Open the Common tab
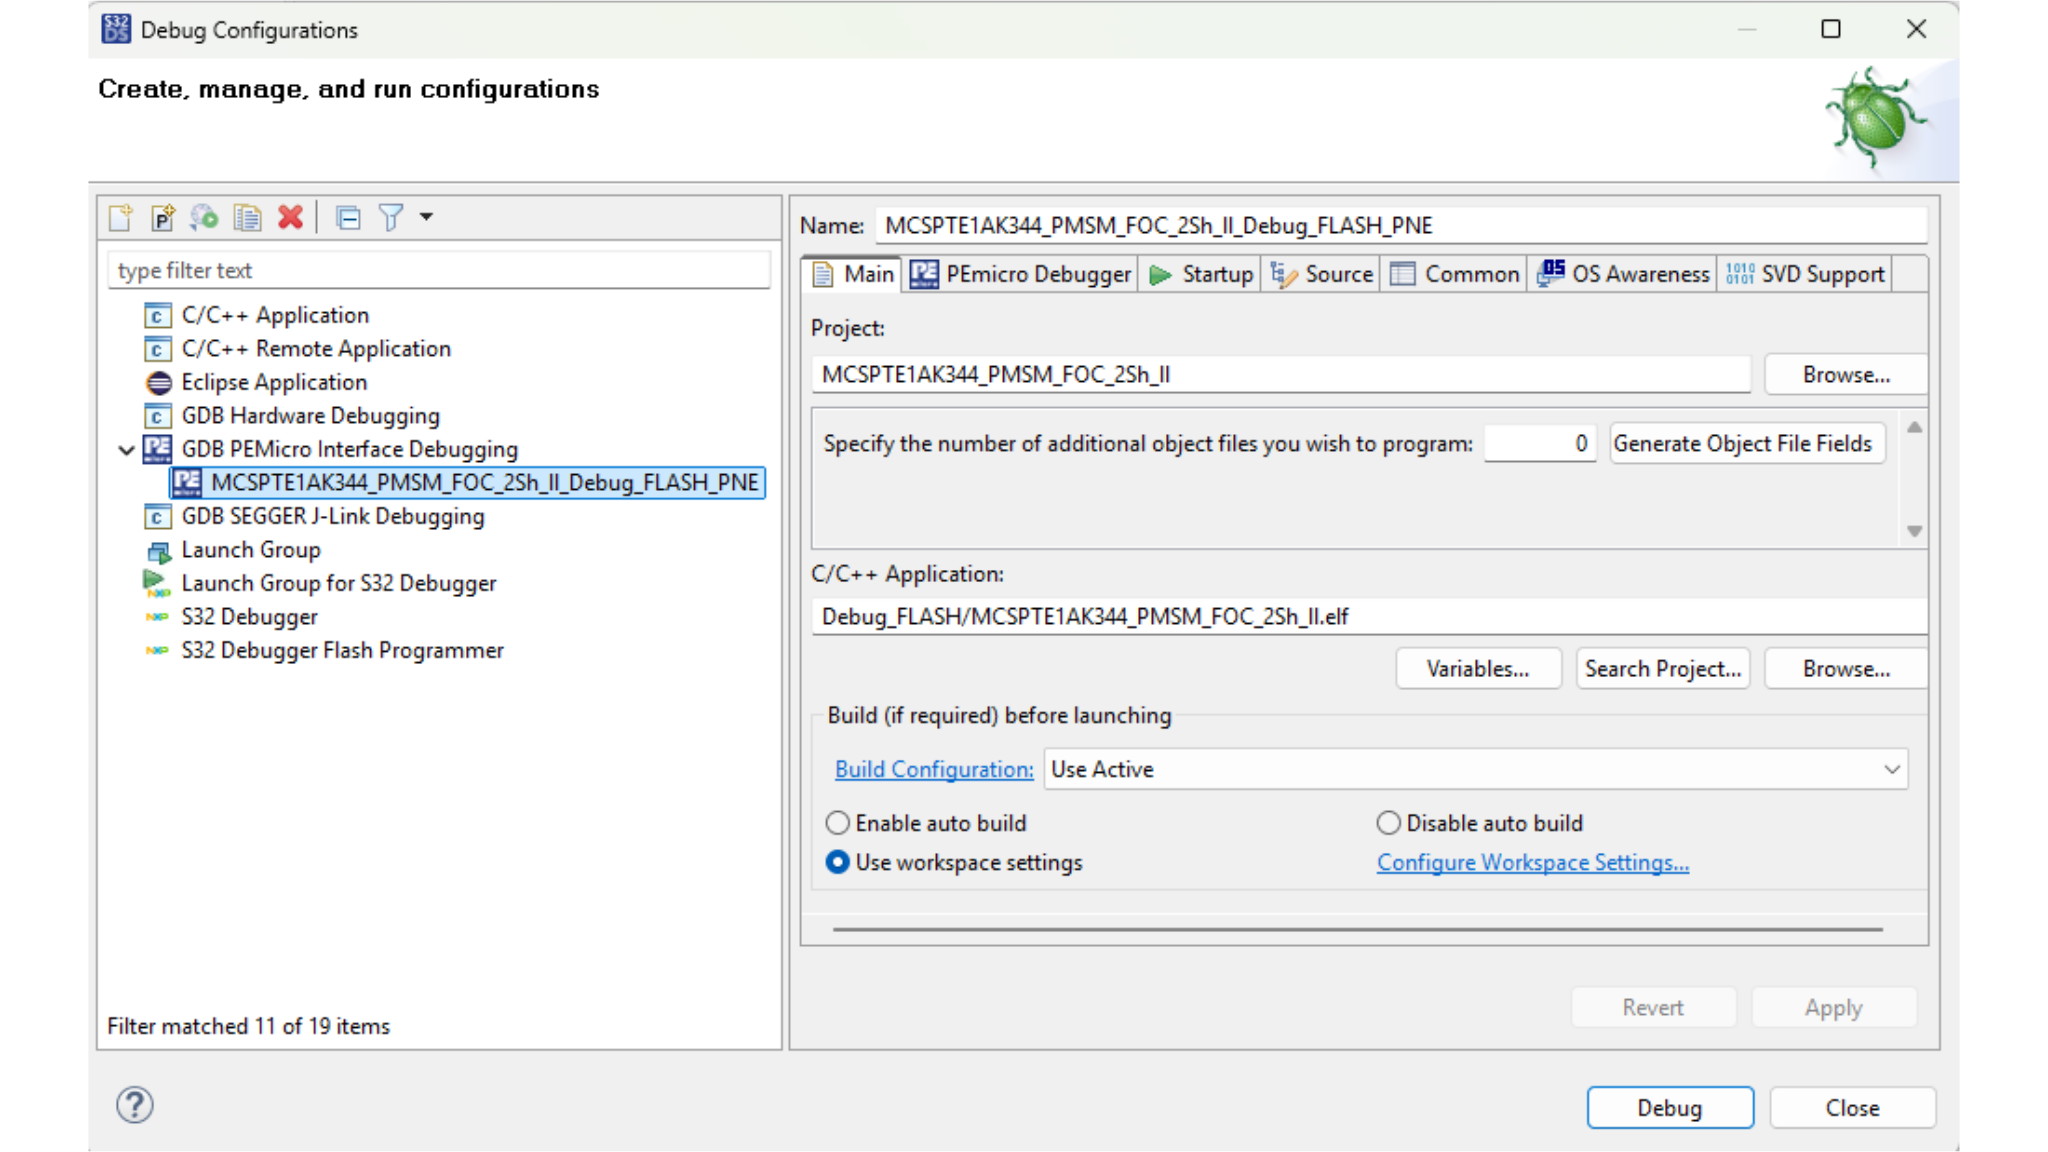Viewport: 2048px width, 1152px height. point(1455,274)
